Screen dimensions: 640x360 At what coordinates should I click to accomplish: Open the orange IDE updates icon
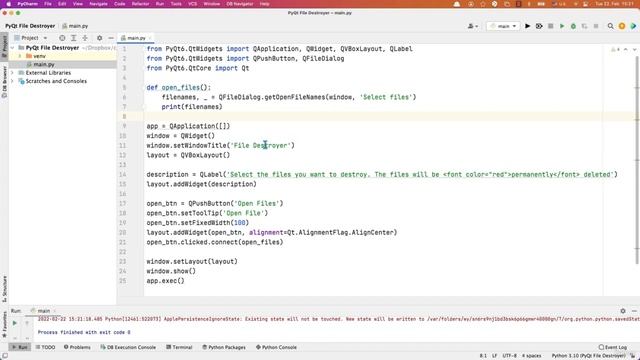tap(622, 26)
